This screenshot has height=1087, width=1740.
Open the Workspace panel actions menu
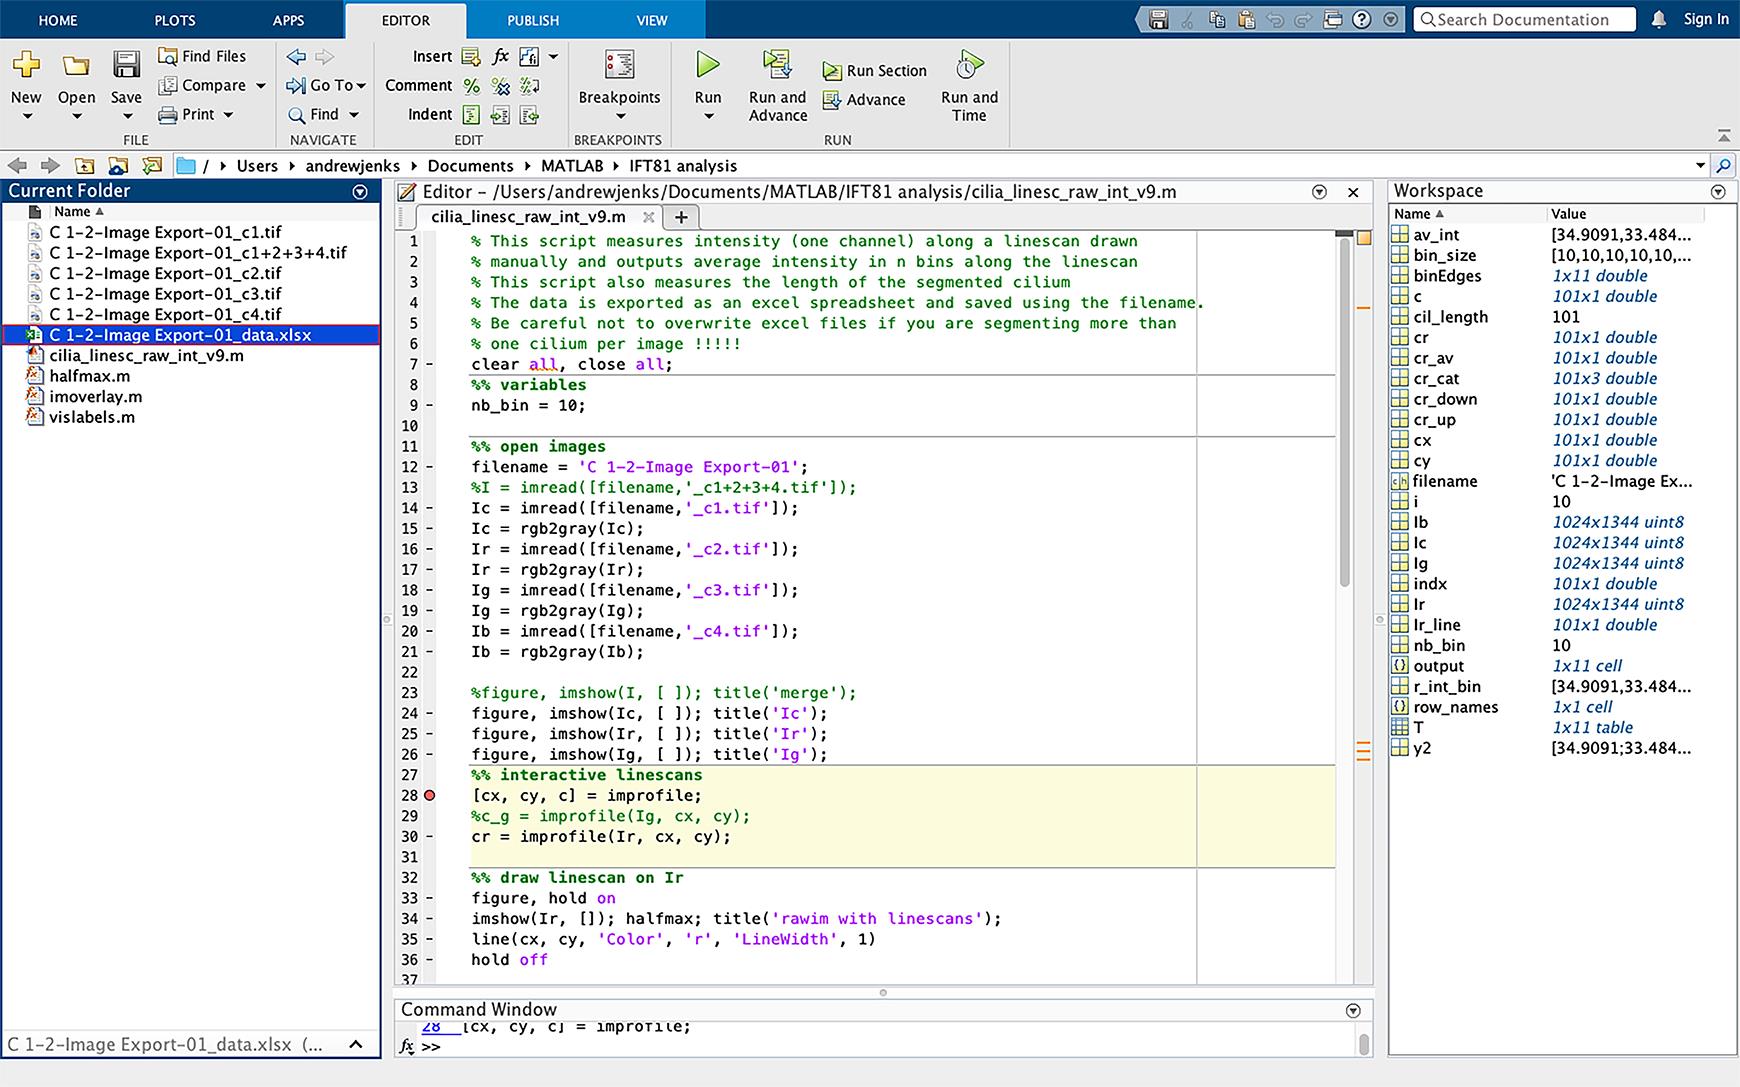pos(1718,192)
